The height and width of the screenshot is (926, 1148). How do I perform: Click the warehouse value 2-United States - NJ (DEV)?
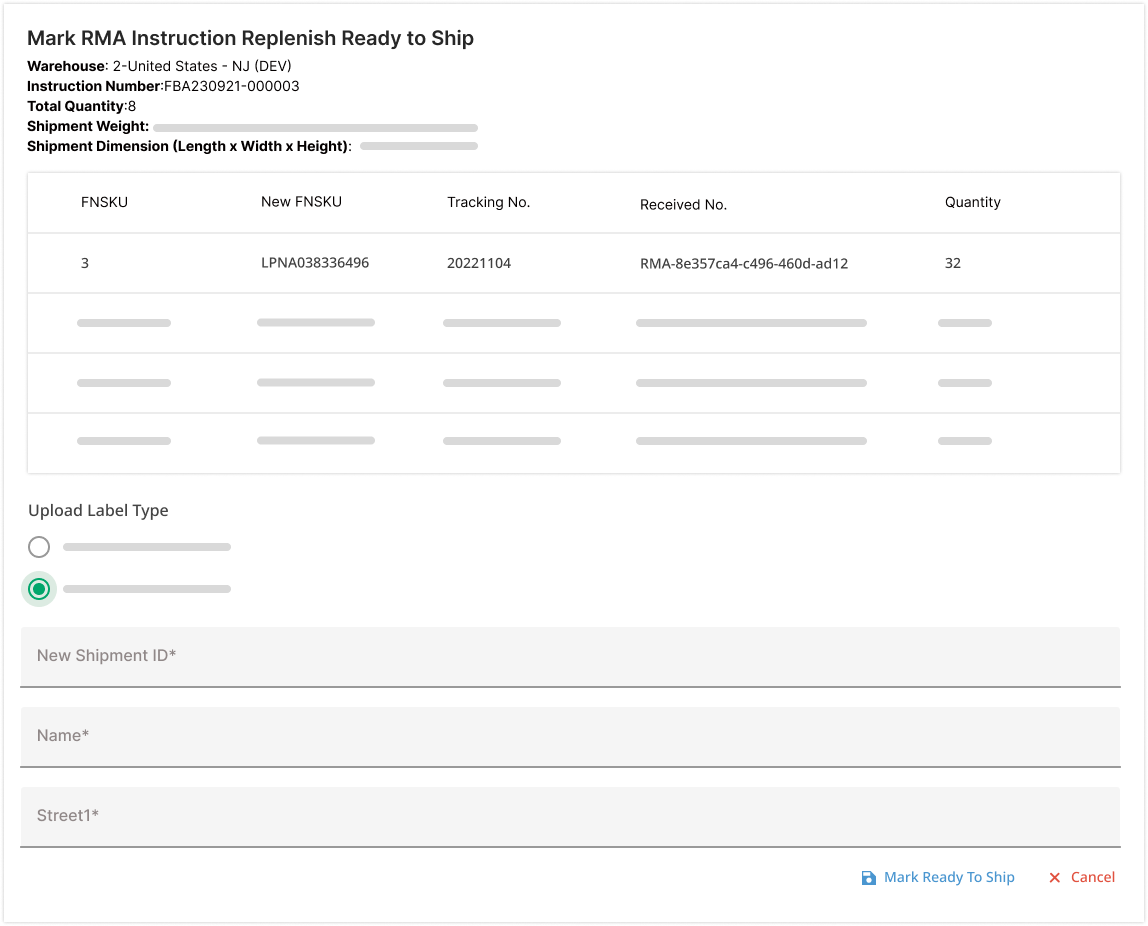215,66
